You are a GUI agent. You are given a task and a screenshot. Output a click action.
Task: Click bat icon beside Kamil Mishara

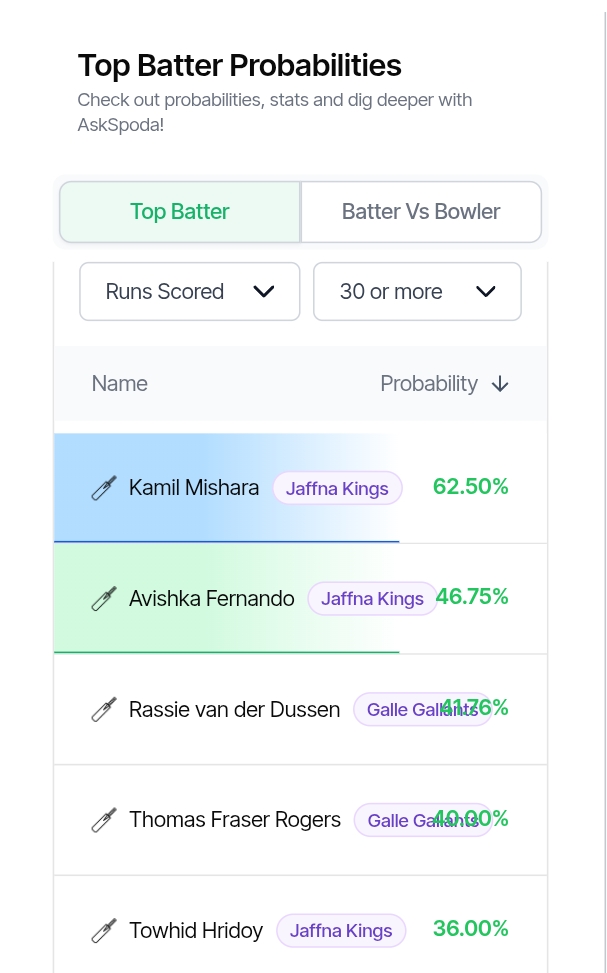click(x=104, y=488)
